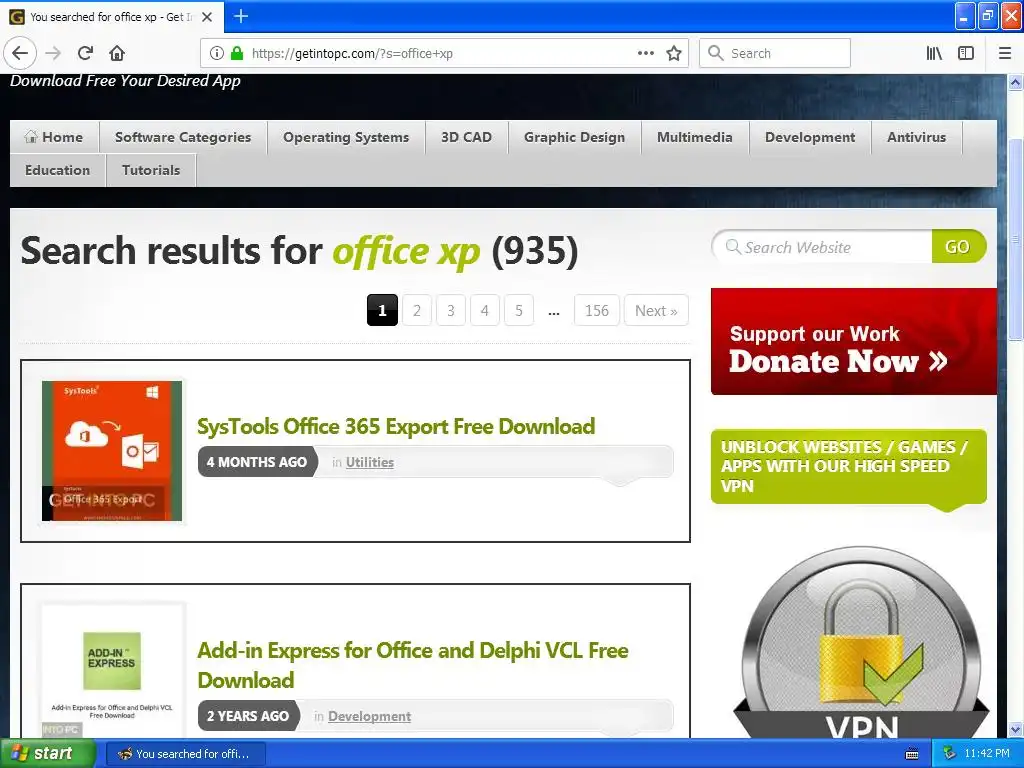
Task: Open Software Categories menu
Action: pyautogui.click(x=183, y=137)
